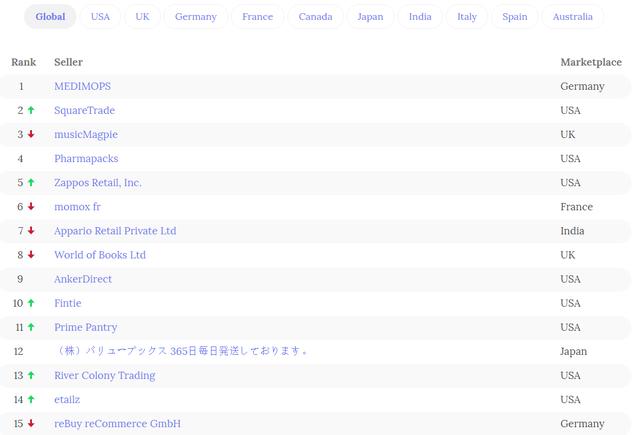Click rank number 12
The width and height of the screenshot is (640, 435).
click(x=19, y=351)
